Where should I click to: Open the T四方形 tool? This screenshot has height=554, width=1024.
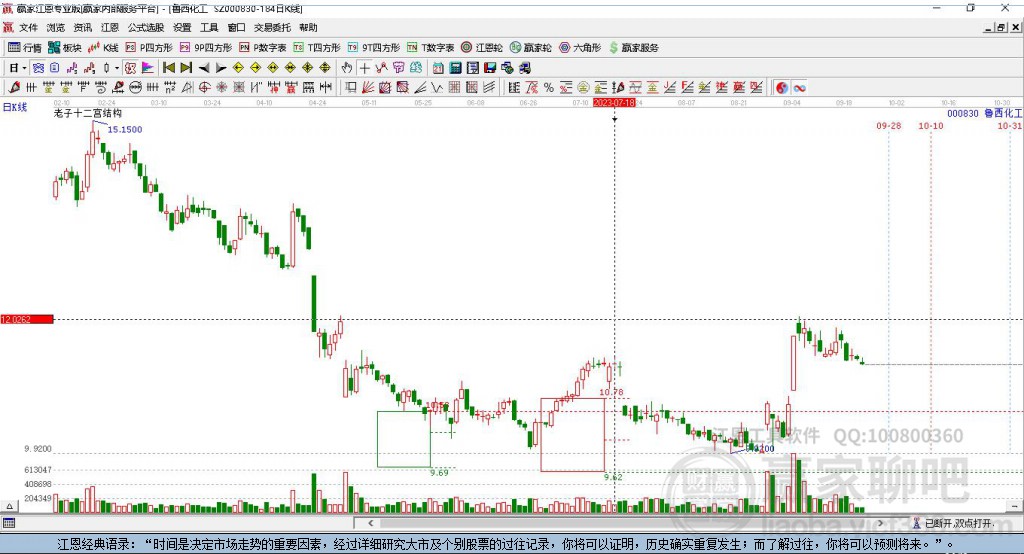(x=317, y=48)
